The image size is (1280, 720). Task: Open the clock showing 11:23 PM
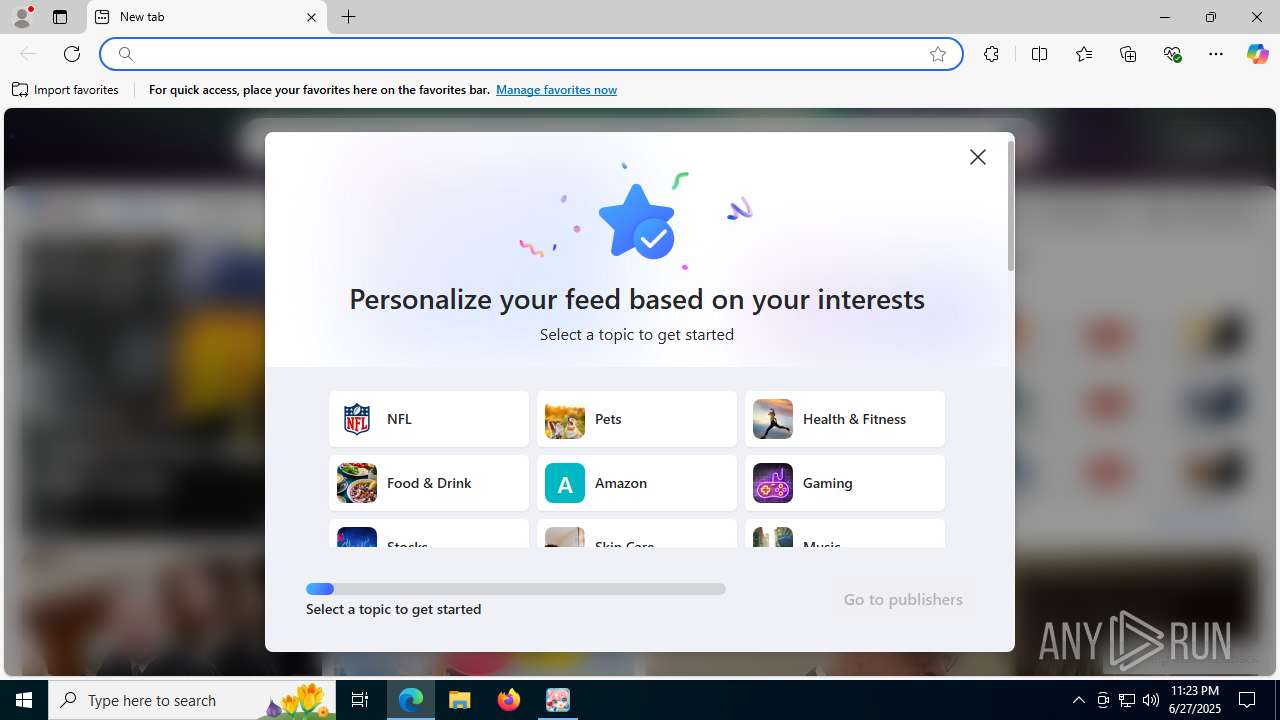pyautogui.click(x=1195, y=700)
